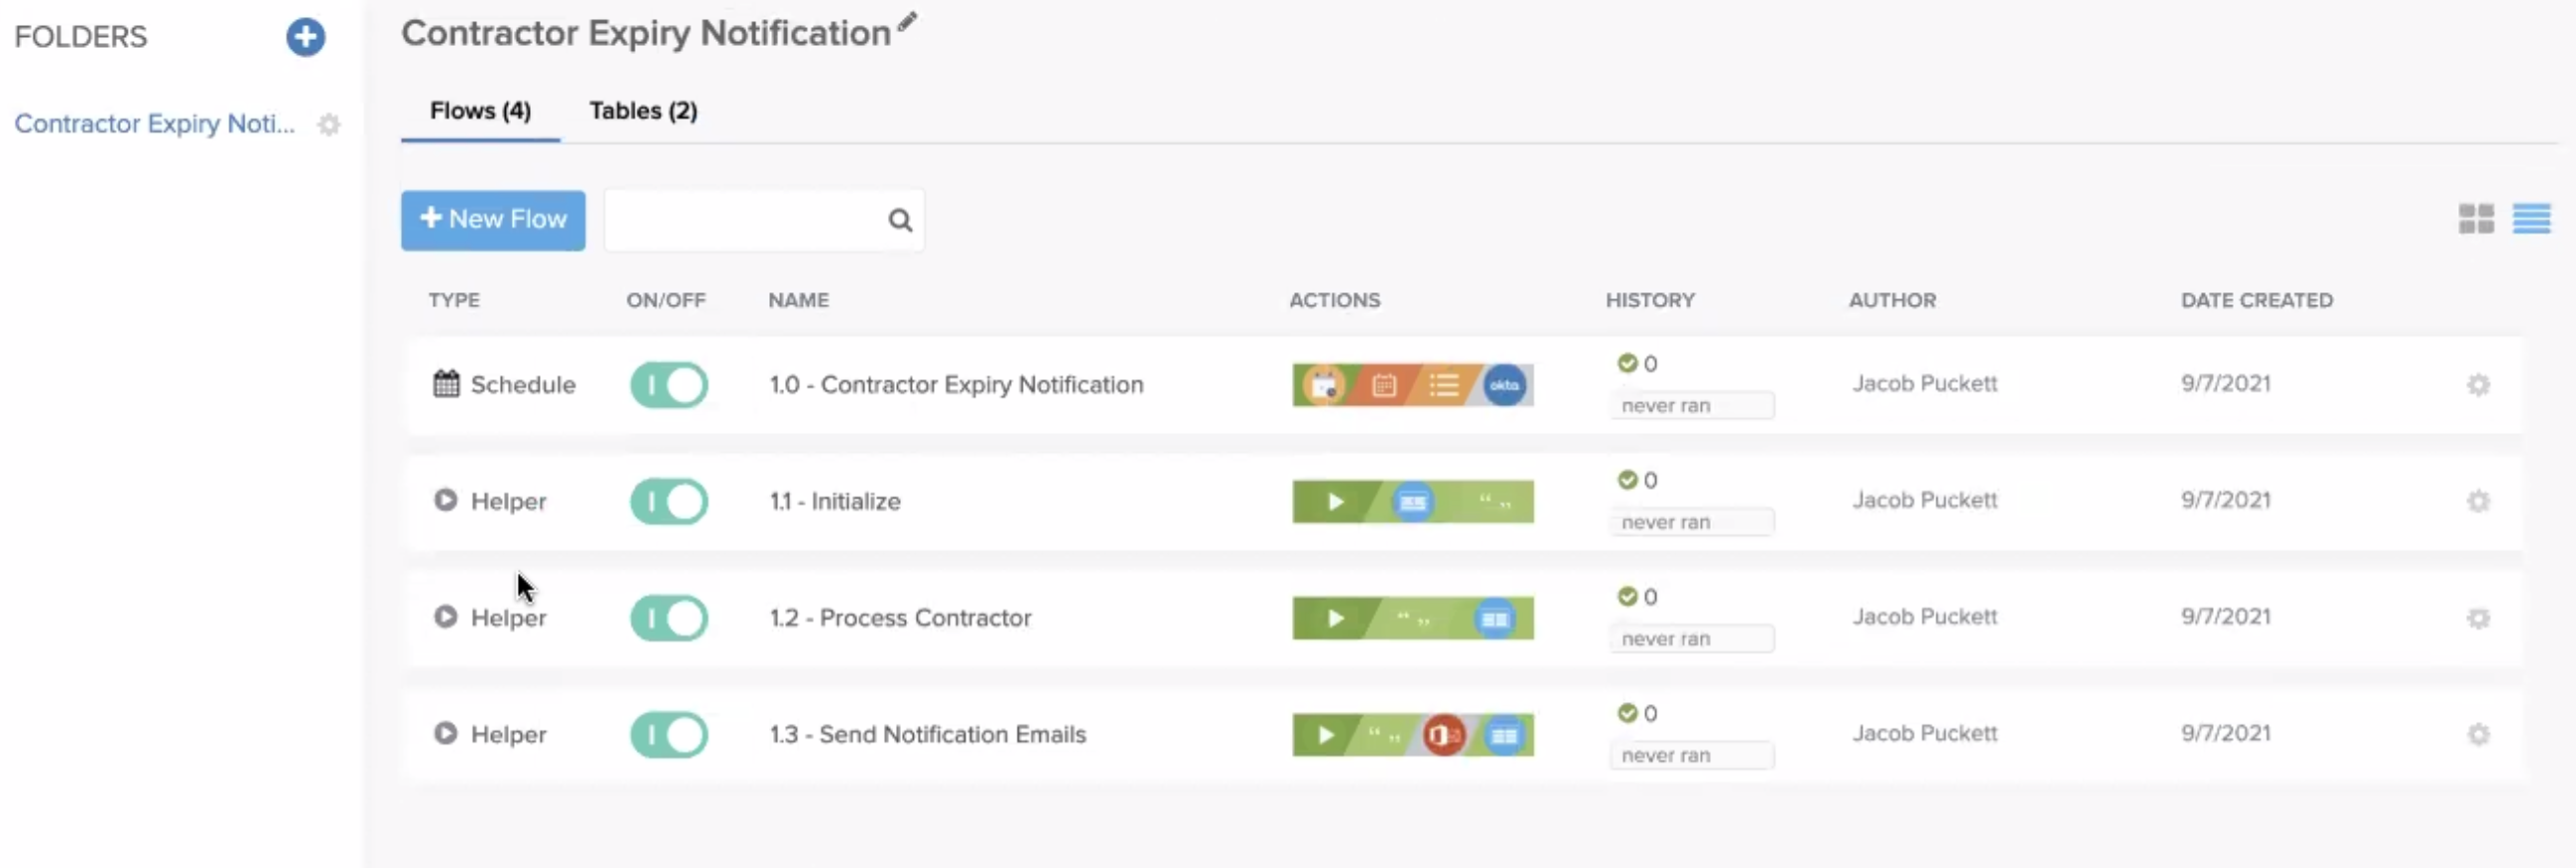The image size is (2576, 868).
Task: Switch to list view layout
Action: point(2531,218)
